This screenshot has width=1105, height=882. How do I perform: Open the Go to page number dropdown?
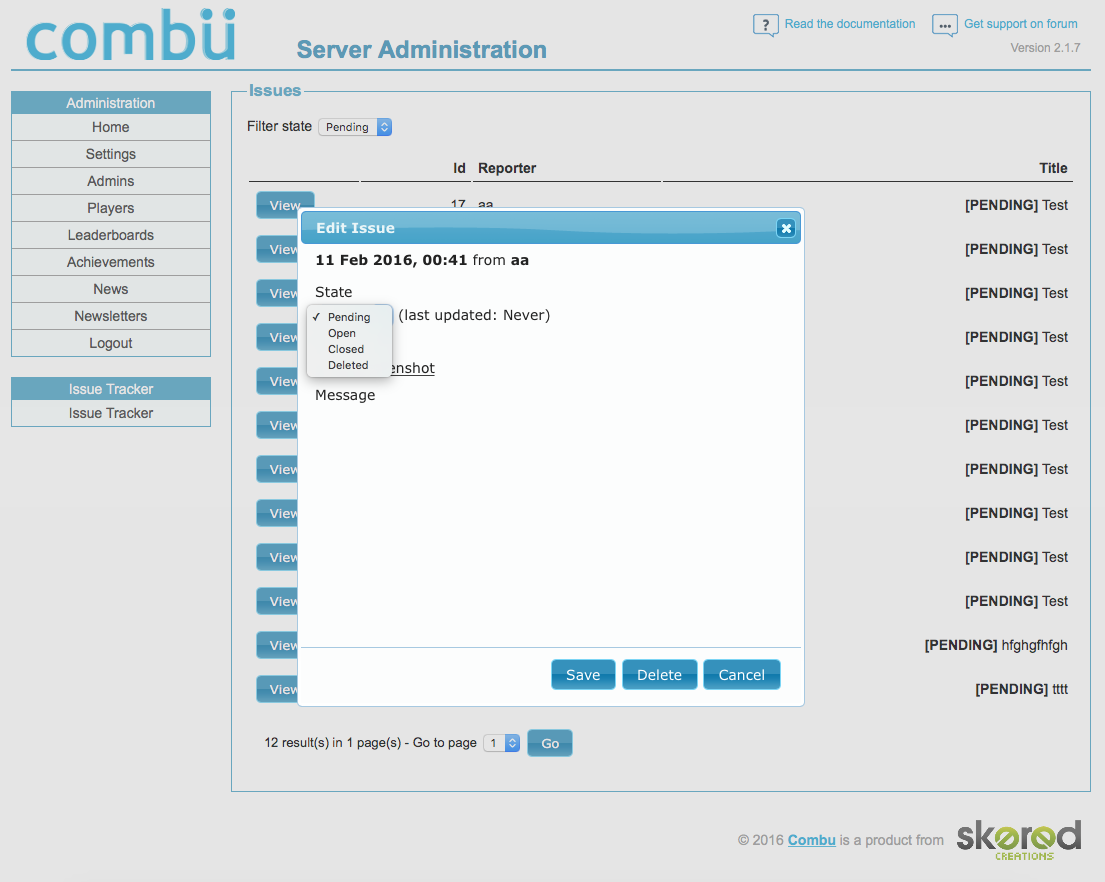point(501,743)
